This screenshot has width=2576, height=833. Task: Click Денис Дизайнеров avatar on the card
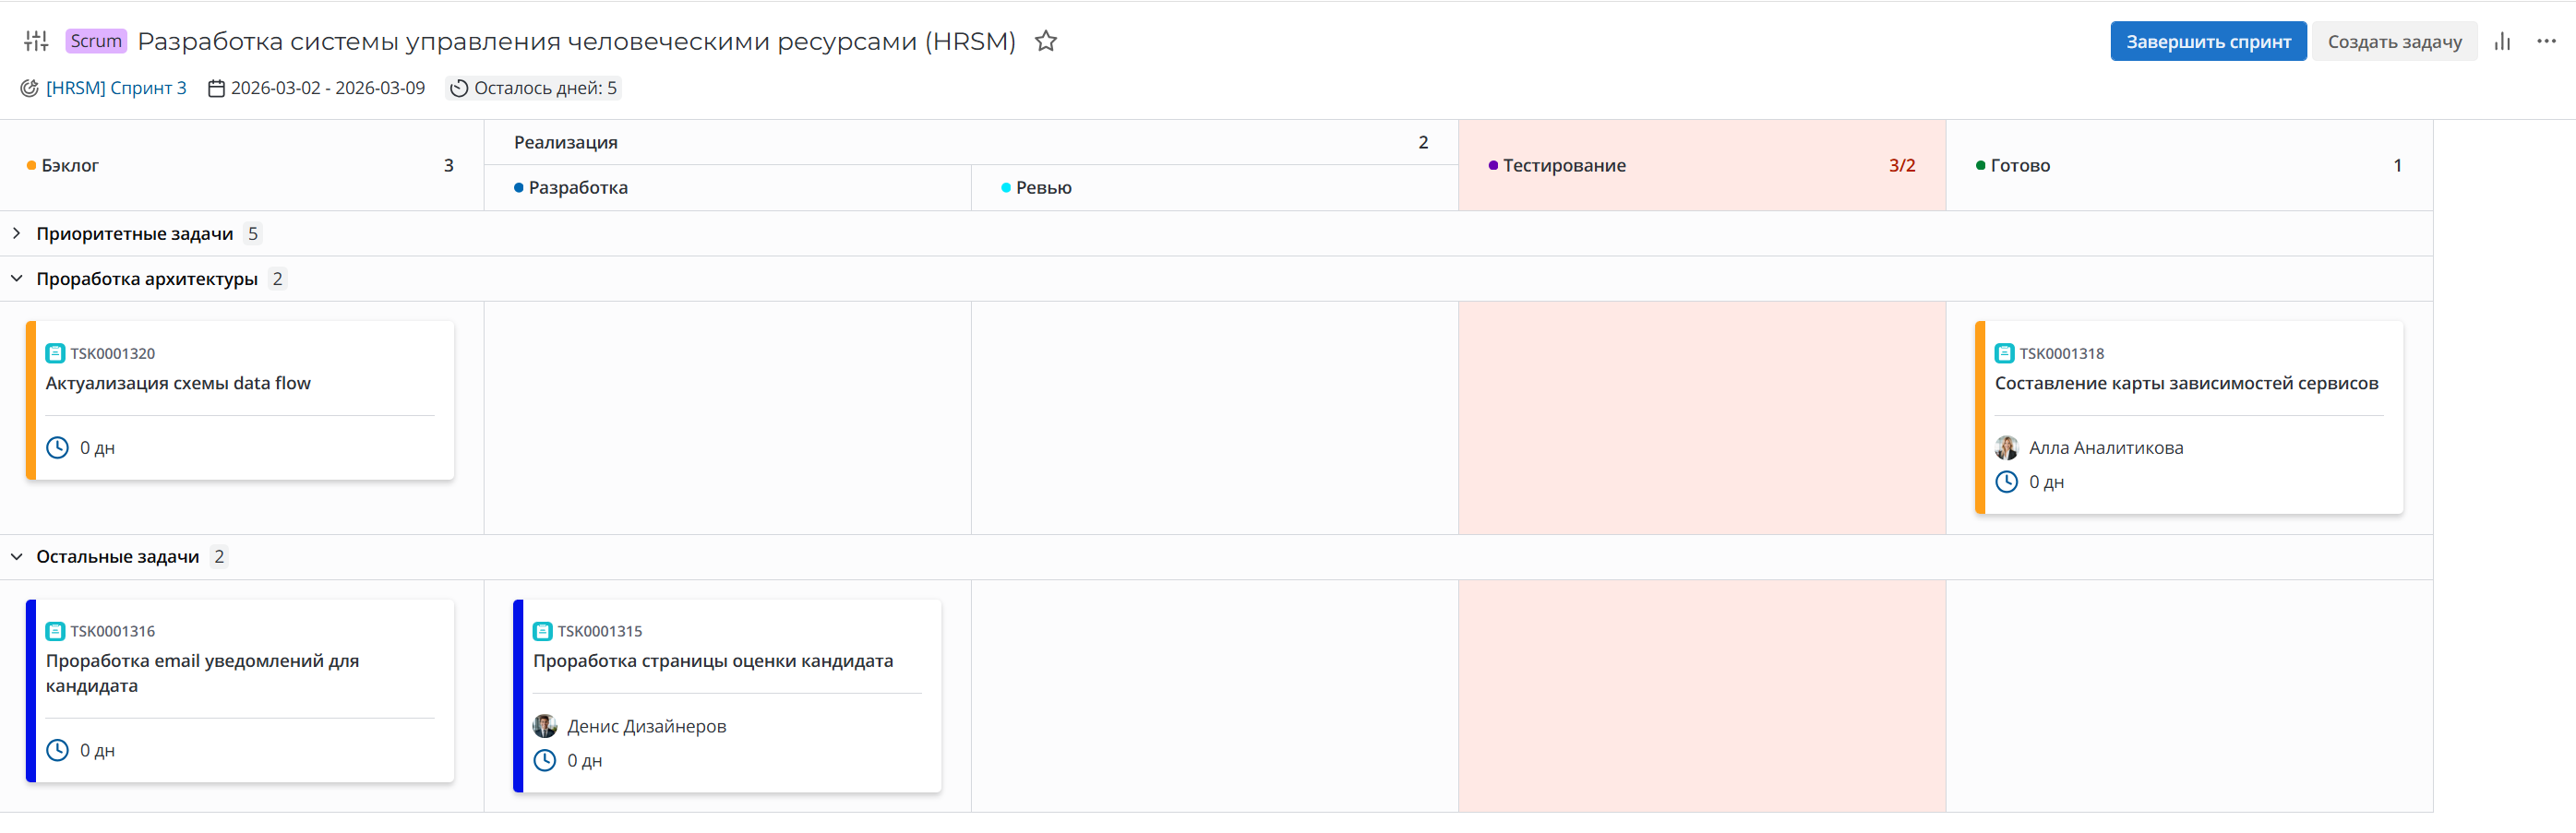tap(544, 726)
